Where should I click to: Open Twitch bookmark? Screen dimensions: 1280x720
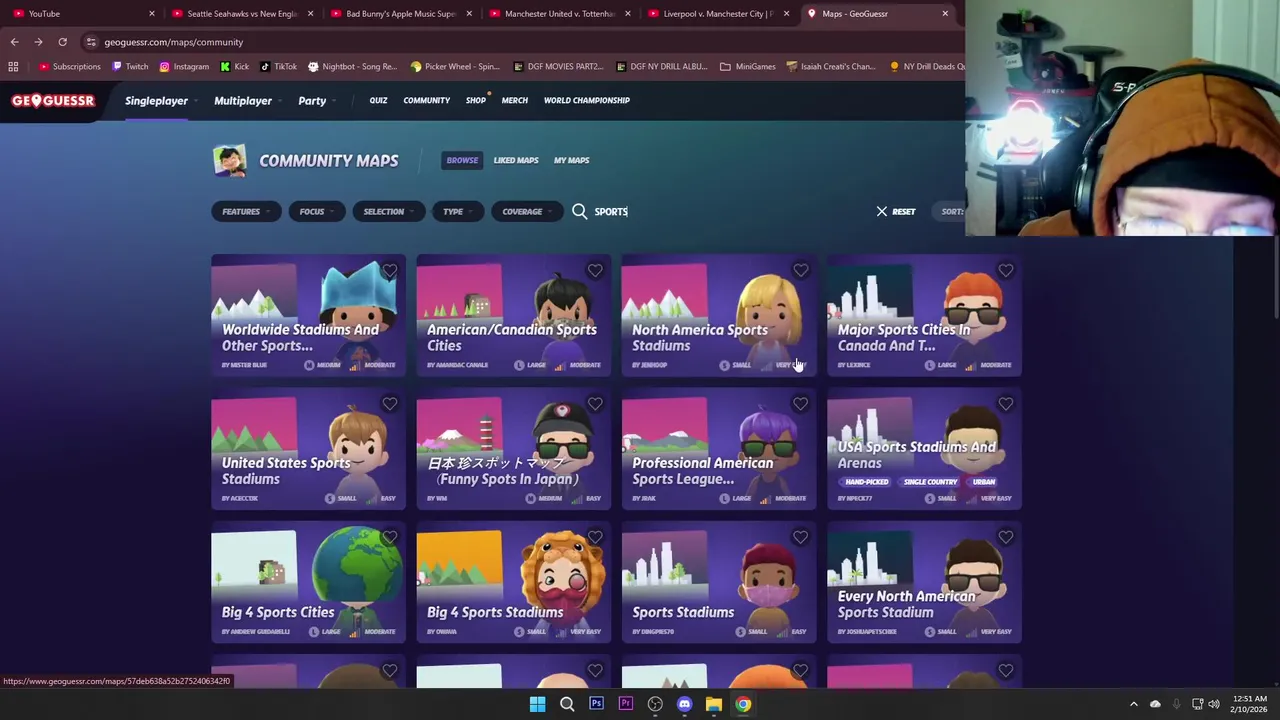coord(129,66)
